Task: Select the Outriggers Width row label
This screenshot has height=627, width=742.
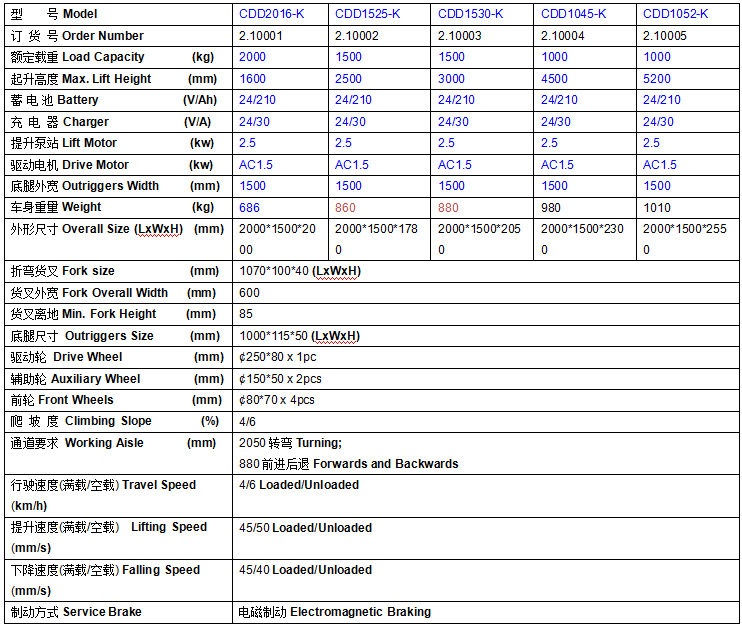Action: pyautogui.click(x=110, y=186)
